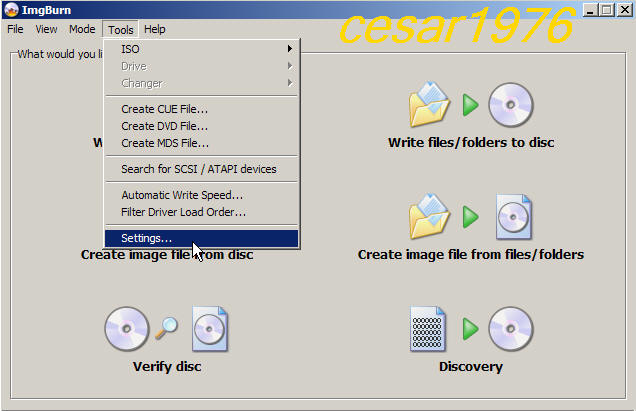Click disc icon above Verify disc
Screen dimensions: 636x411
pos(127,329)
